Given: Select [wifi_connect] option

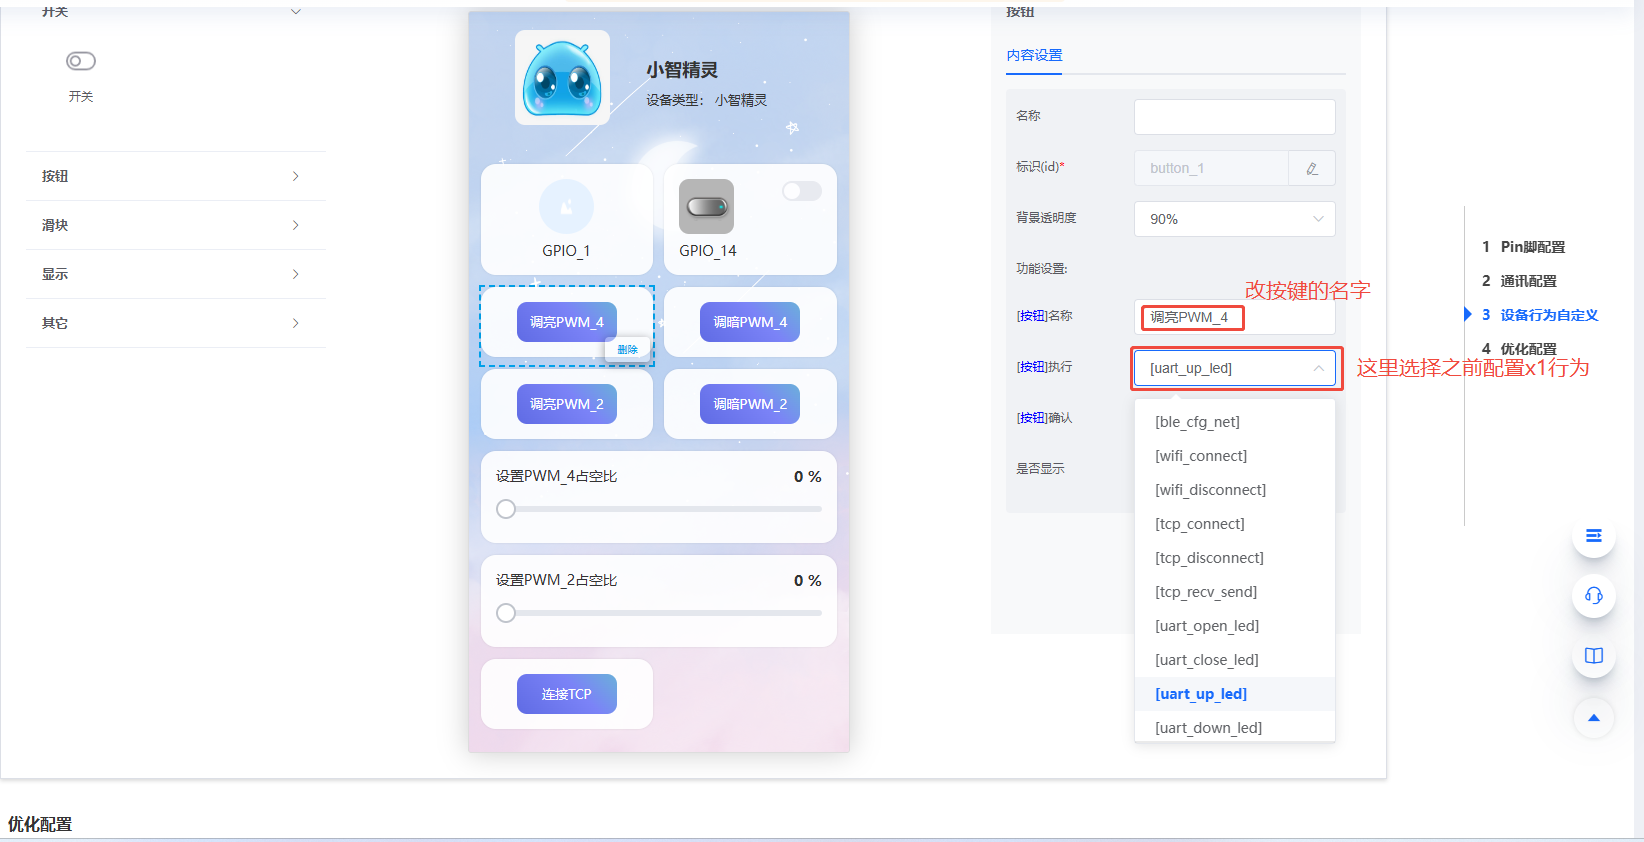Looking at the screenshot, I should (1235, 456).
